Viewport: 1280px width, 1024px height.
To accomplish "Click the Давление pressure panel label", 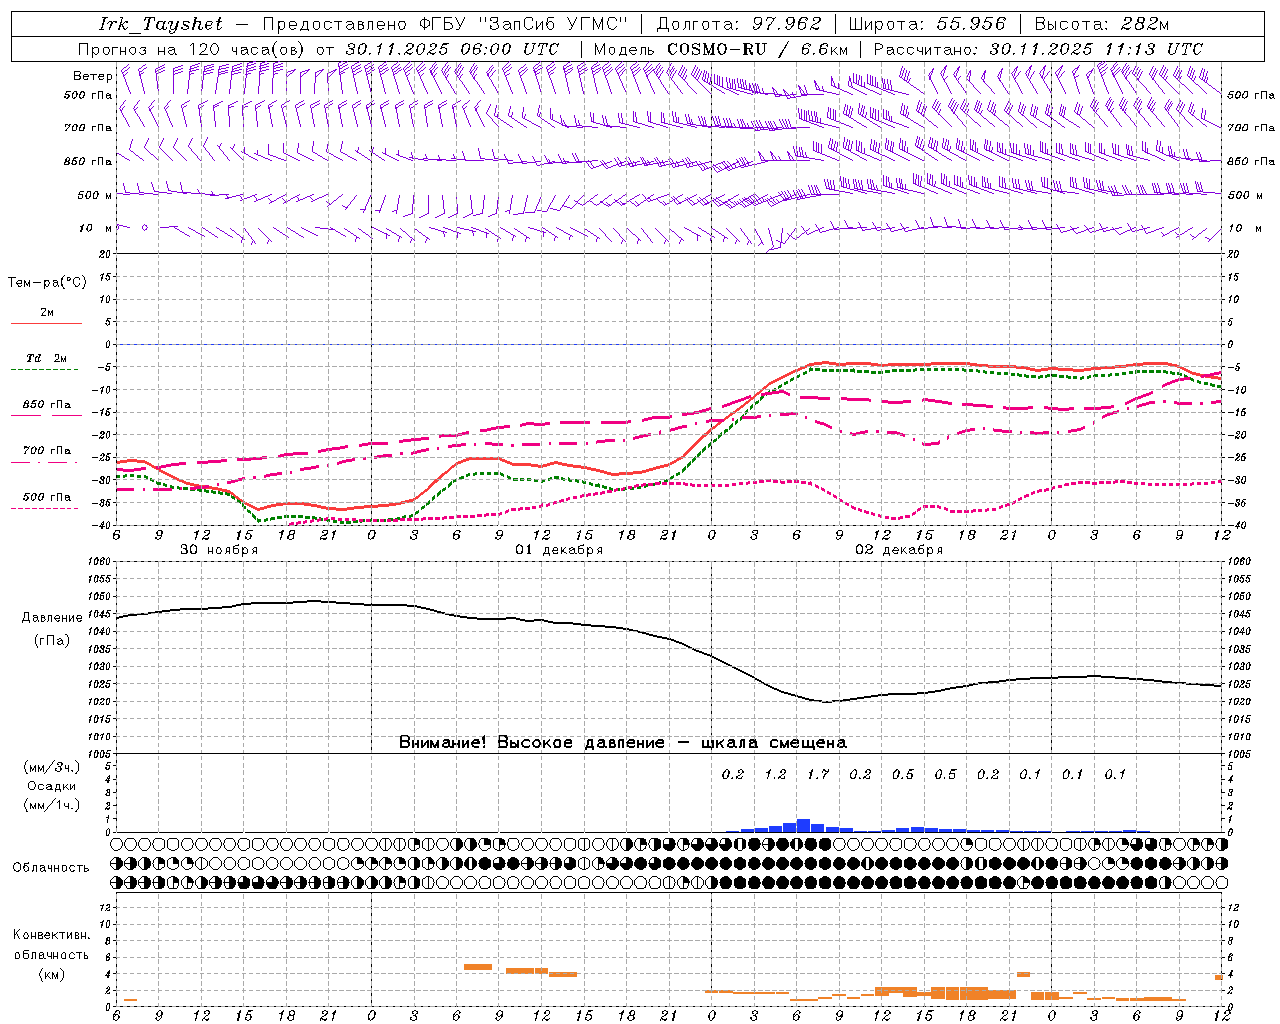I will click(x=52, y=618).
